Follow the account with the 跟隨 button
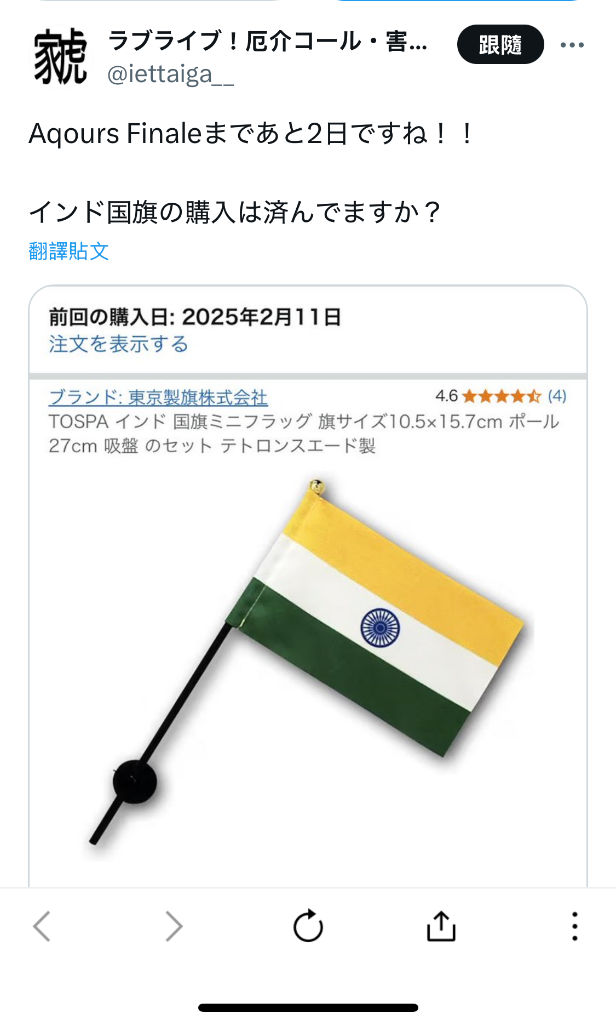Image resolution: width=616 pixels, height=1024 pixels. tap(500, 44)
